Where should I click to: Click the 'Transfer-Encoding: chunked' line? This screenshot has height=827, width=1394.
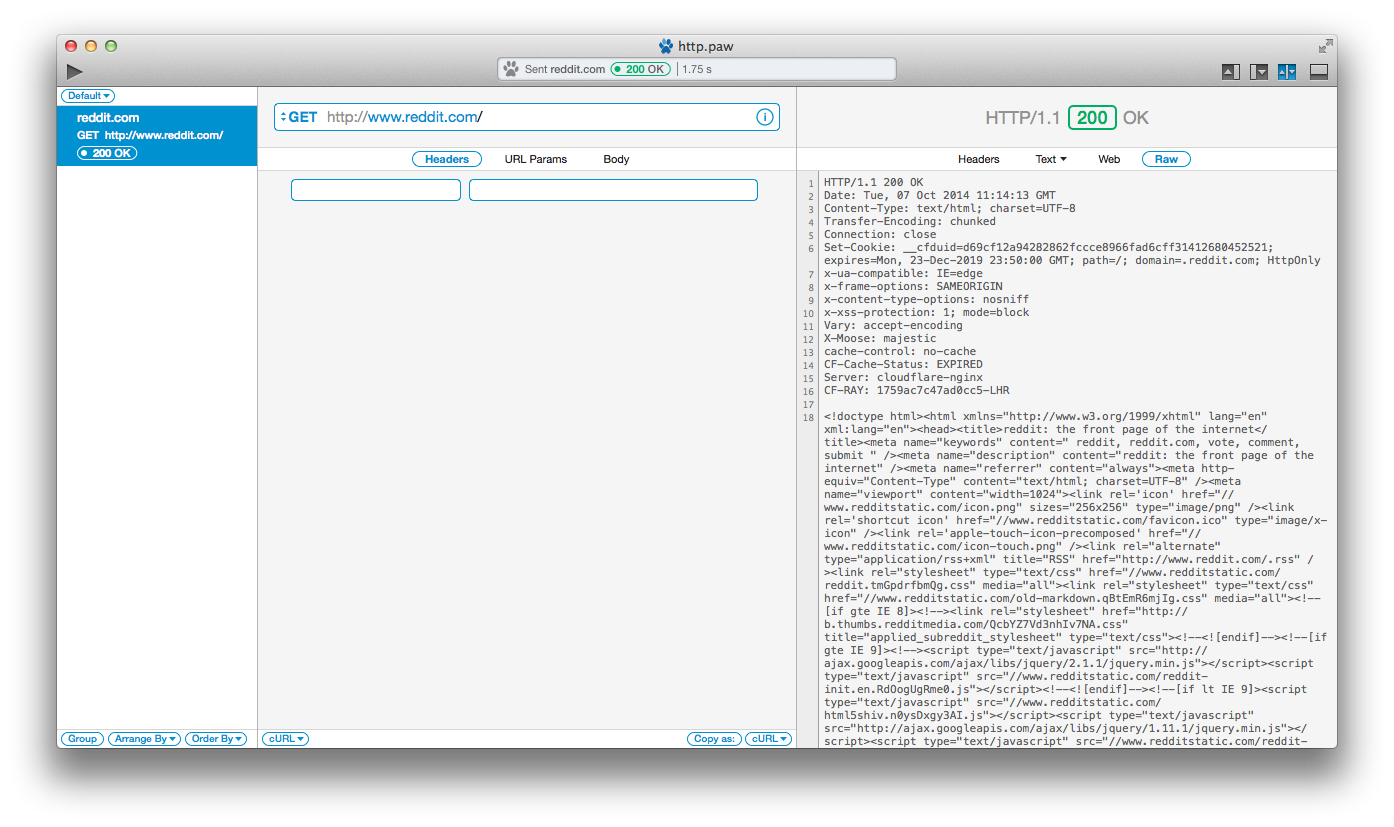[910, 221]
